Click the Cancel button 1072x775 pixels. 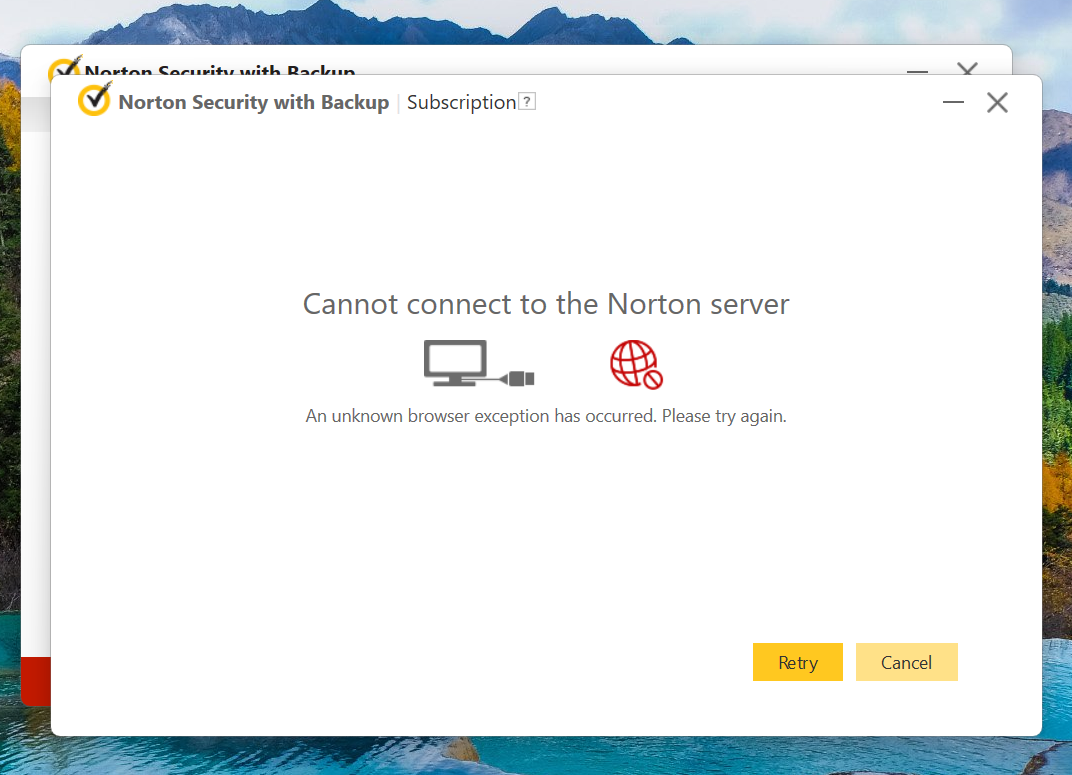[906, 662]
